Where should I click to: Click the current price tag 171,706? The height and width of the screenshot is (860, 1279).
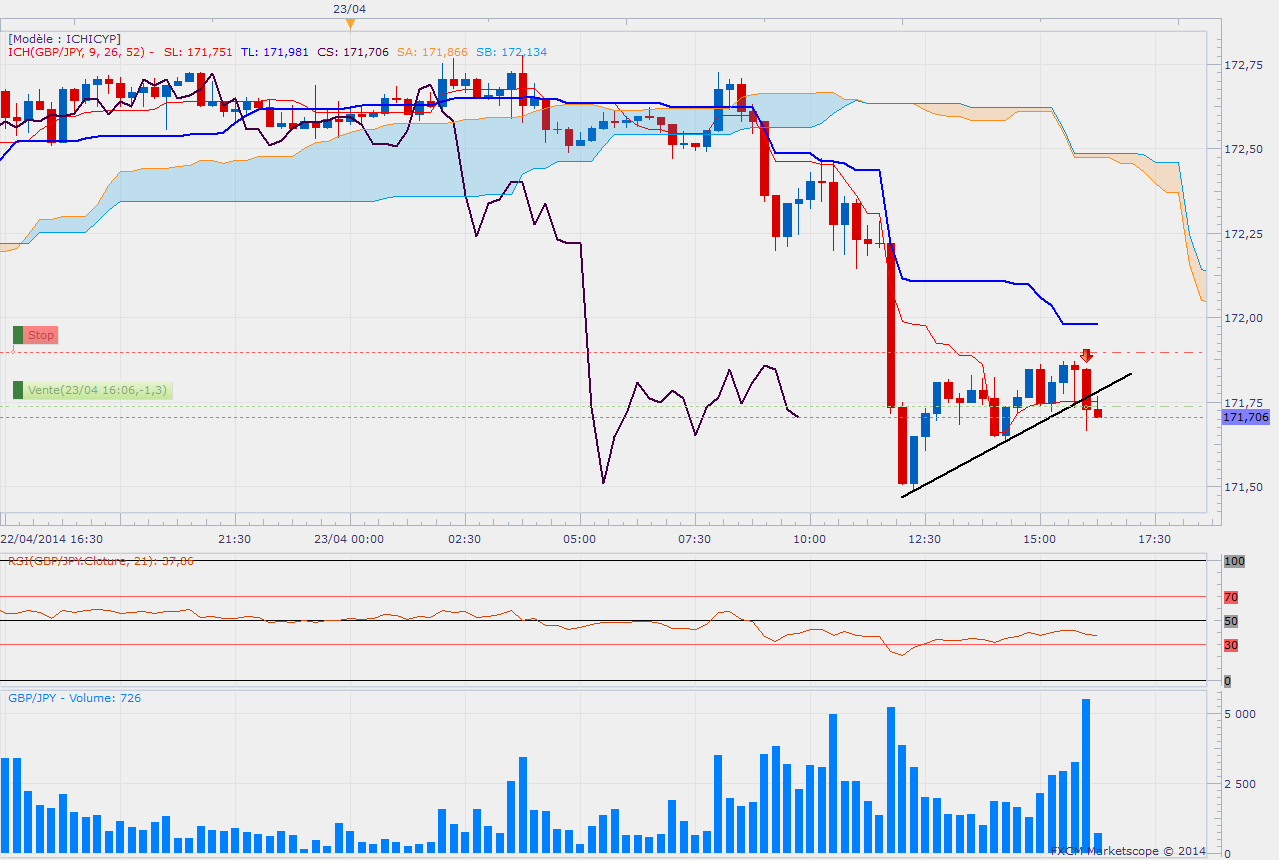click(x=1246, y=417)
